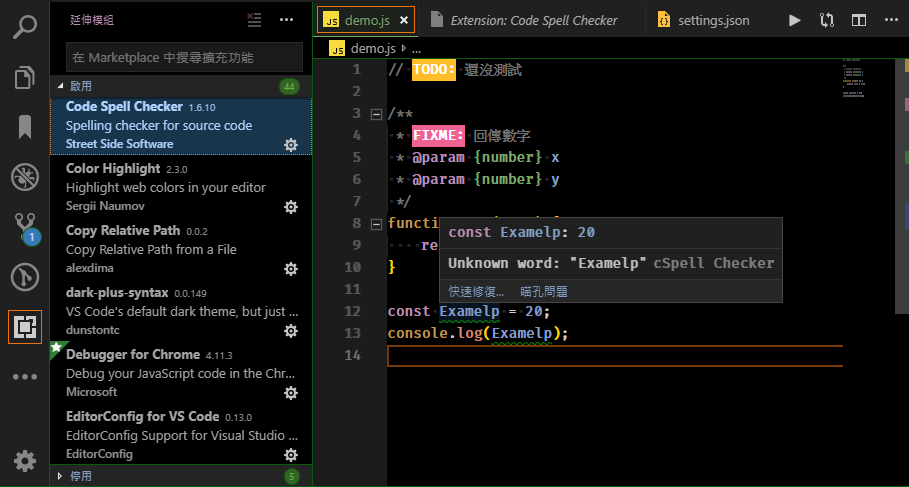Select dark-plus-syntax extension entry
Screen dimensions: 909x487
(x=181, y=310)
